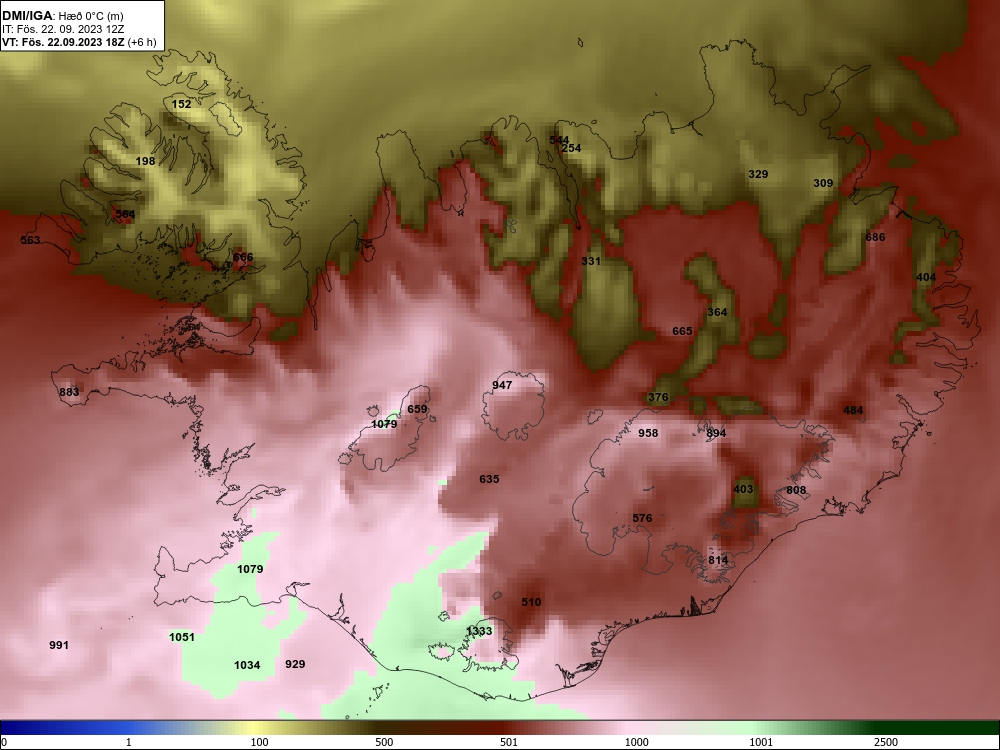Click the '501' legend tick label

[509, 742]
